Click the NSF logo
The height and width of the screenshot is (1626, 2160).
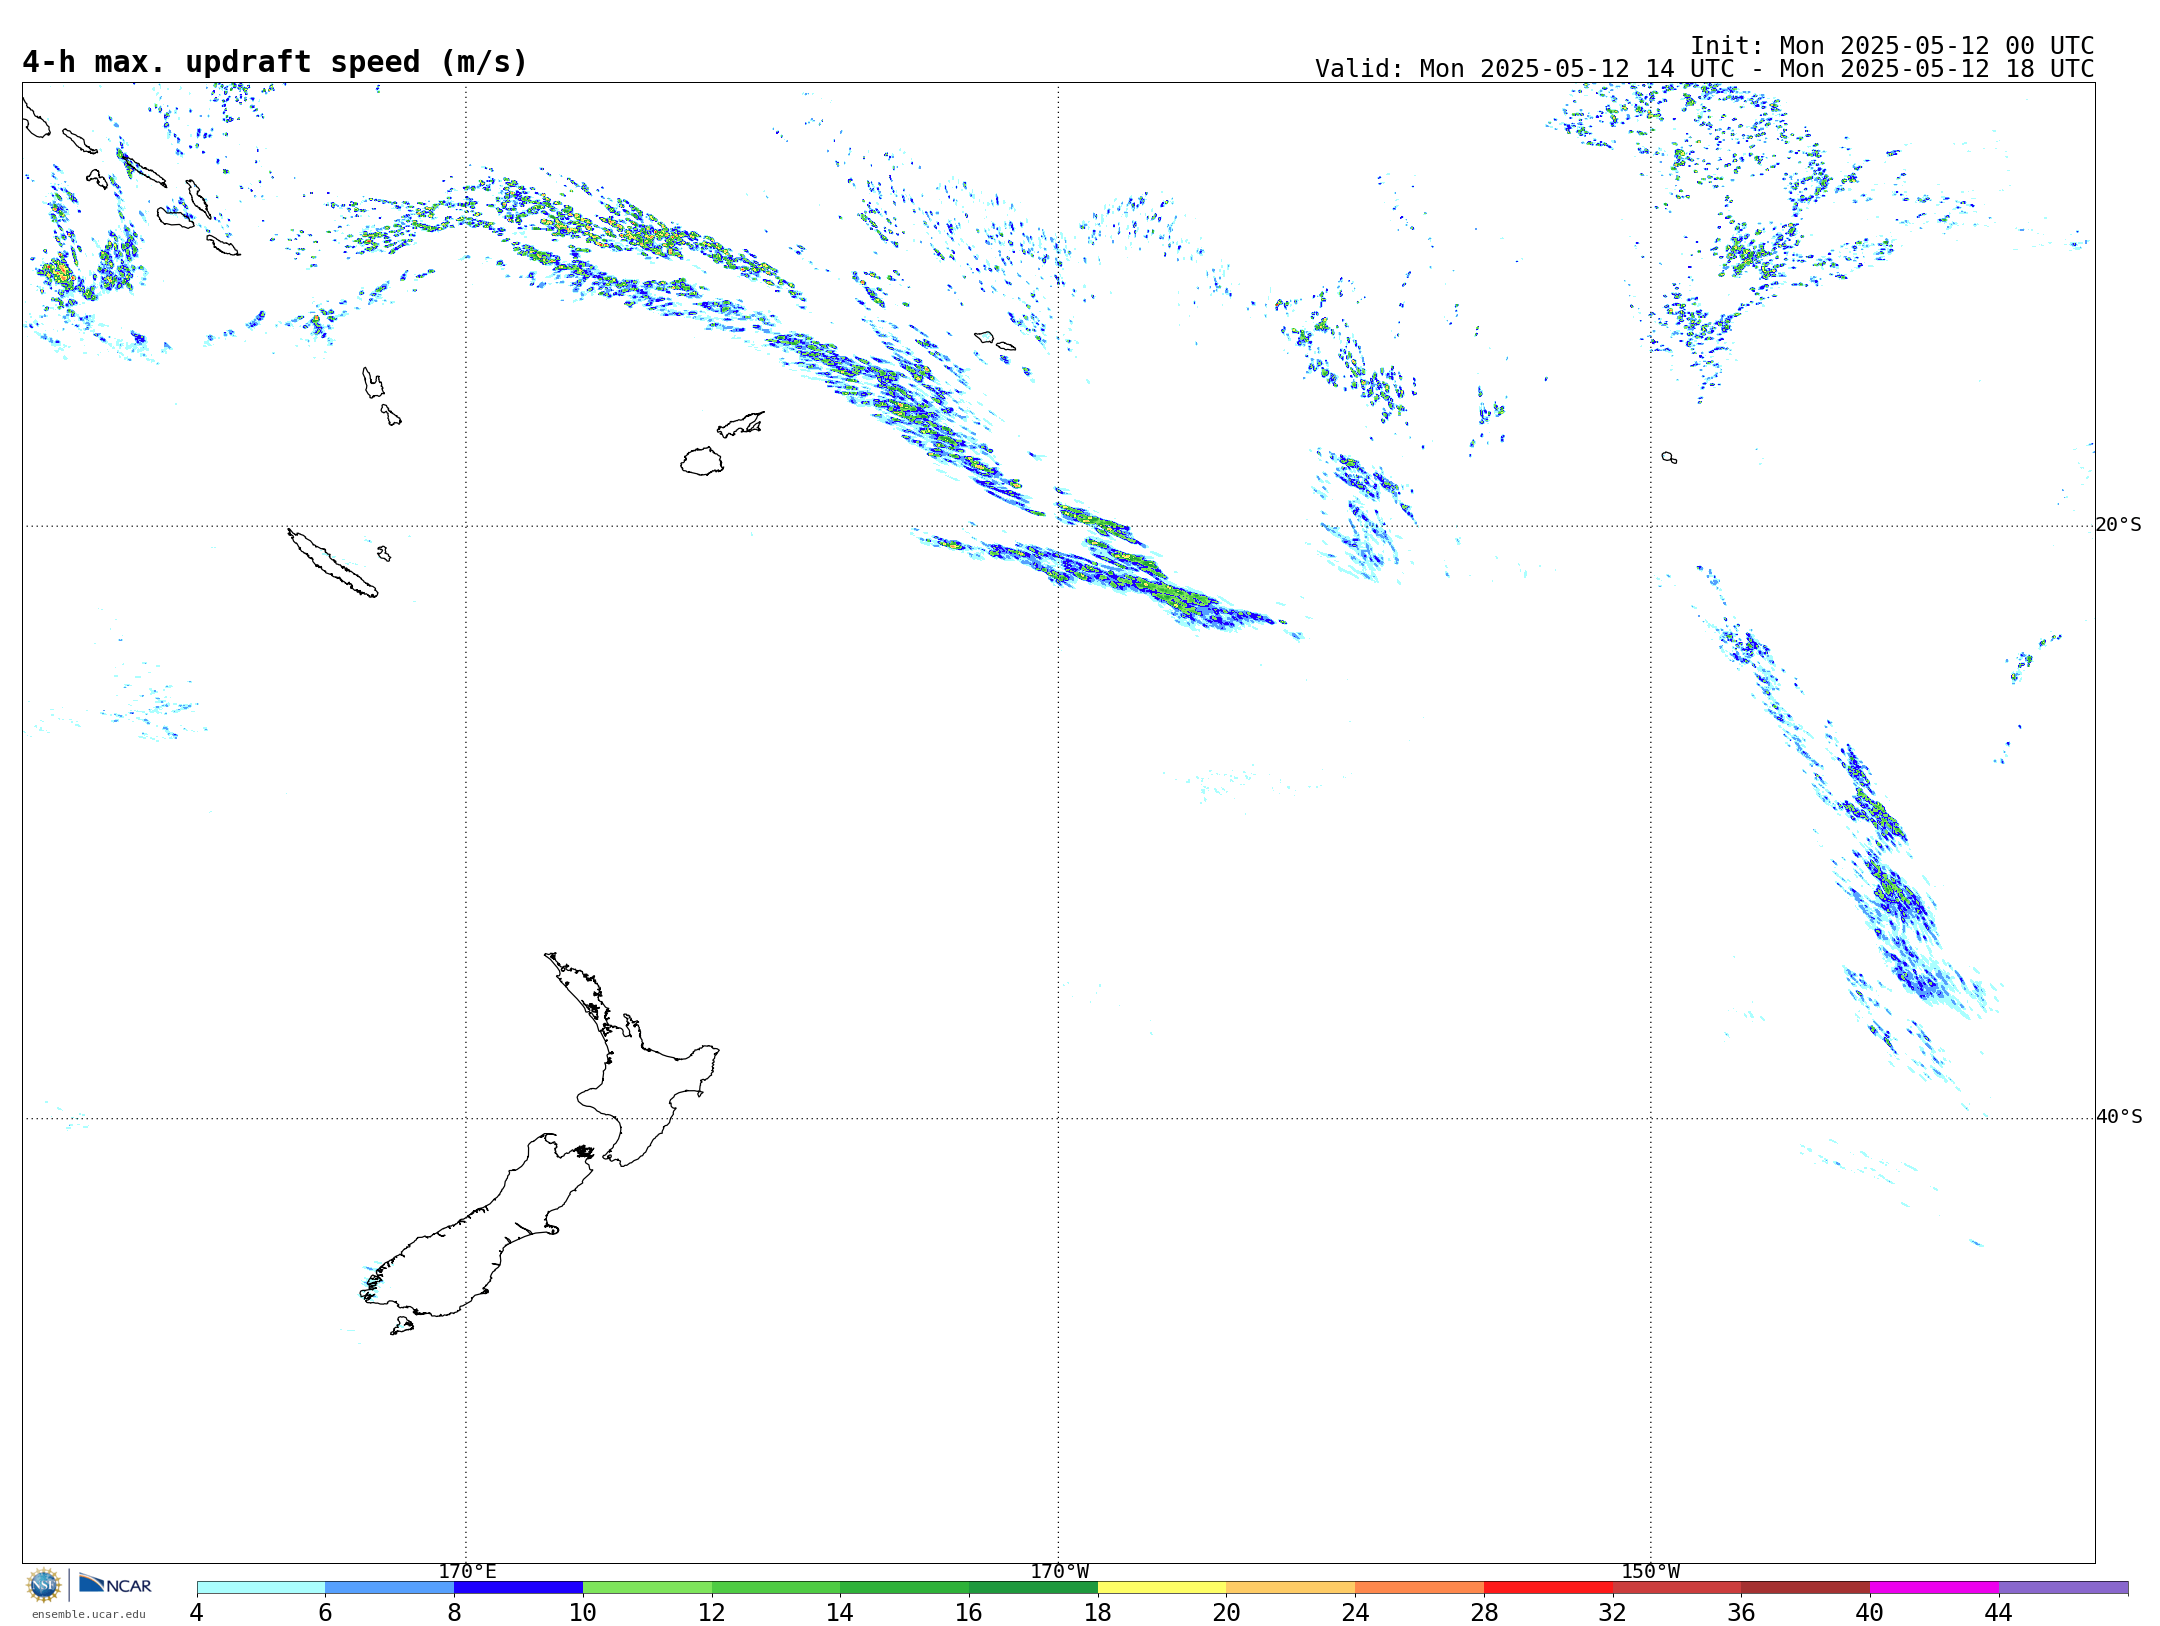click(x=44, y=1585)
